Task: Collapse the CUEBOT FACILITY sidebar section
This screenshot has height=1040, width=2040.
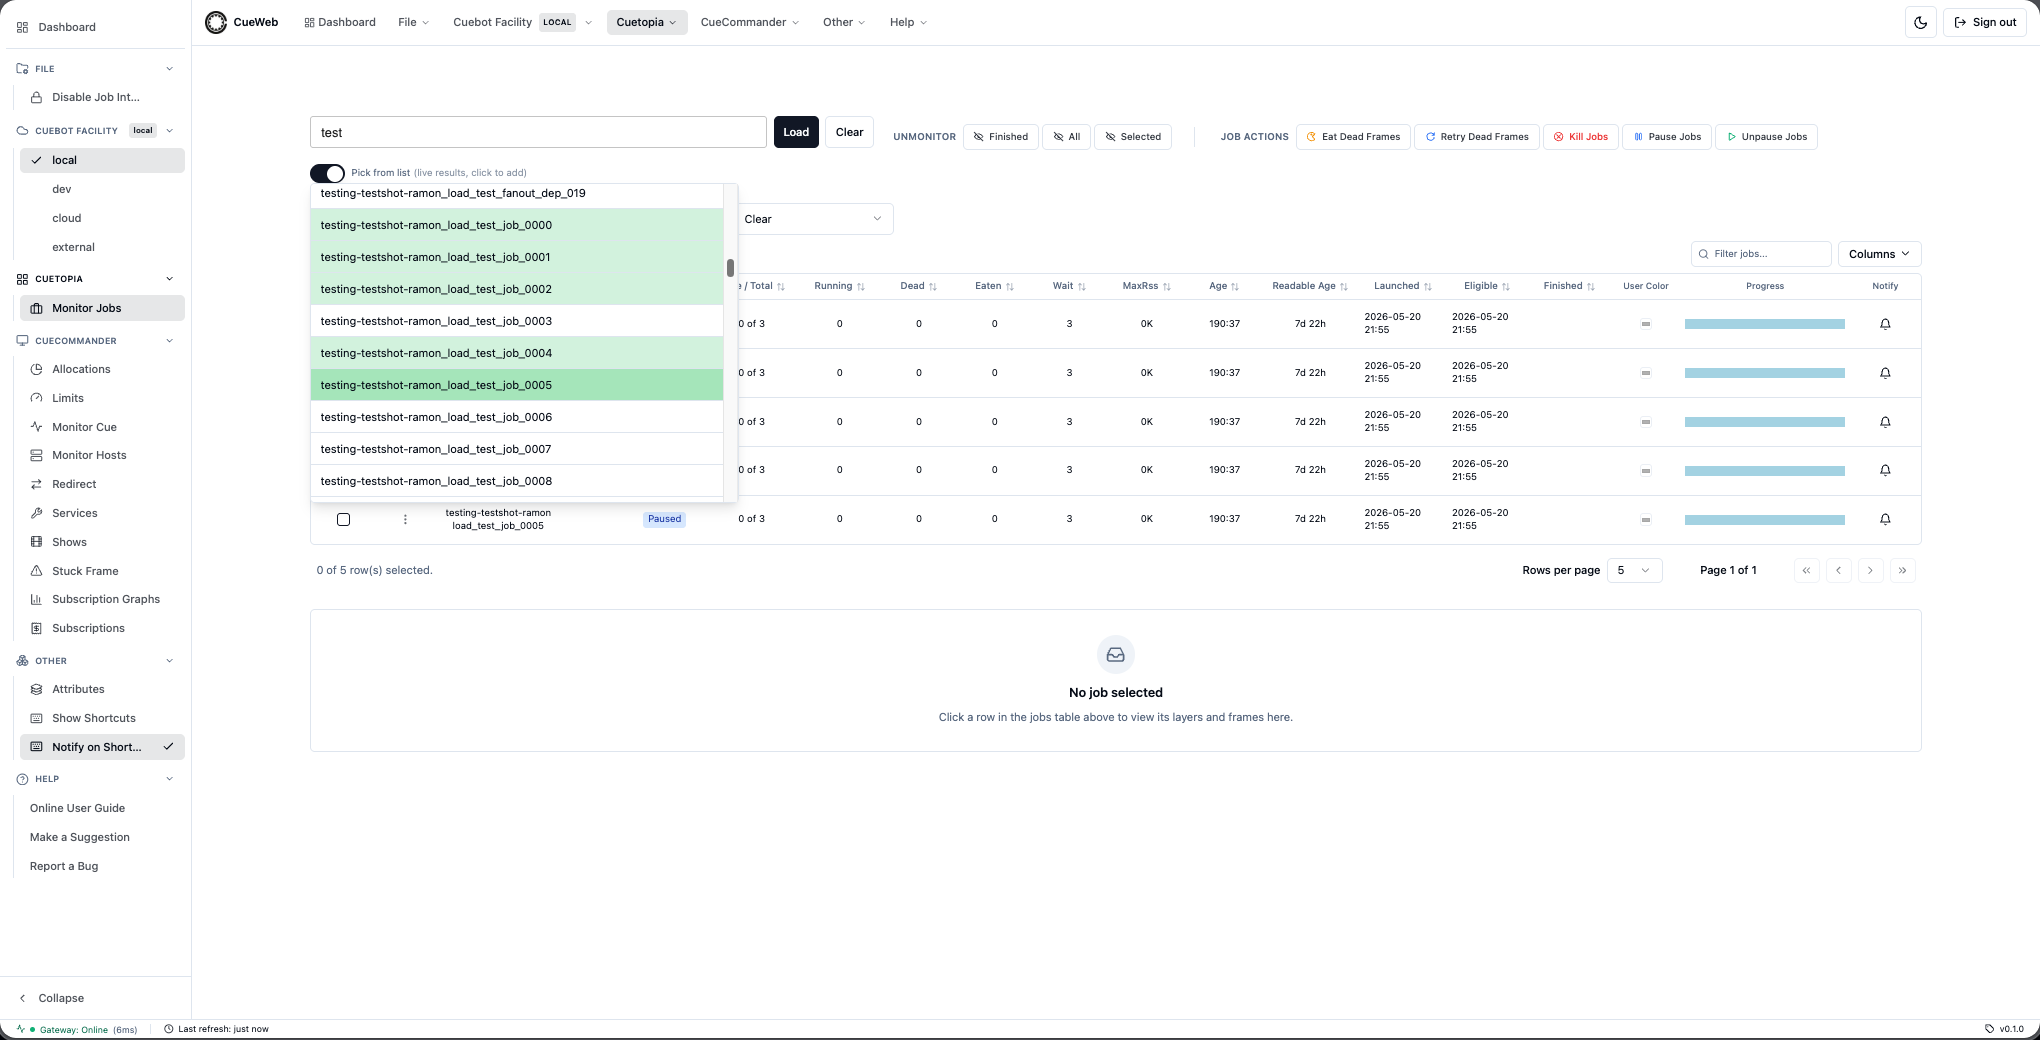Action: point(169,131)
